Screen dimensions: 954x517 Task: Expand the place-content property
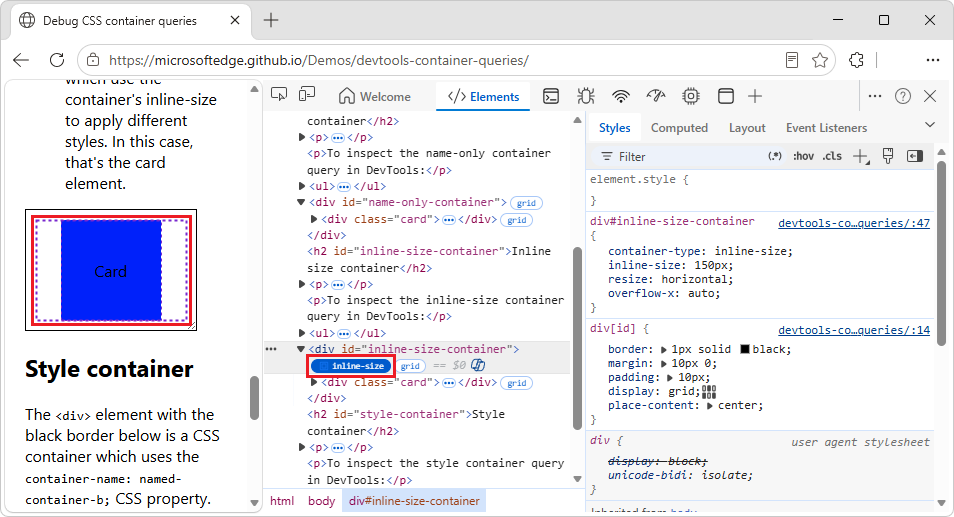coord(709,406)
